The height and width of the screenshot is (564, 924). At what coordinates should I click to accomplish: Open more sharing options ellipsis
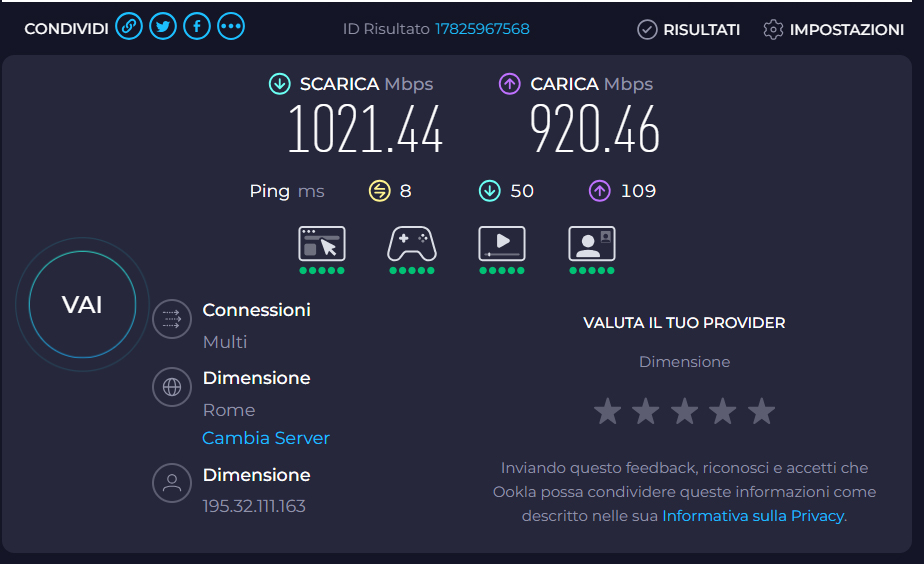click(231, 27)
